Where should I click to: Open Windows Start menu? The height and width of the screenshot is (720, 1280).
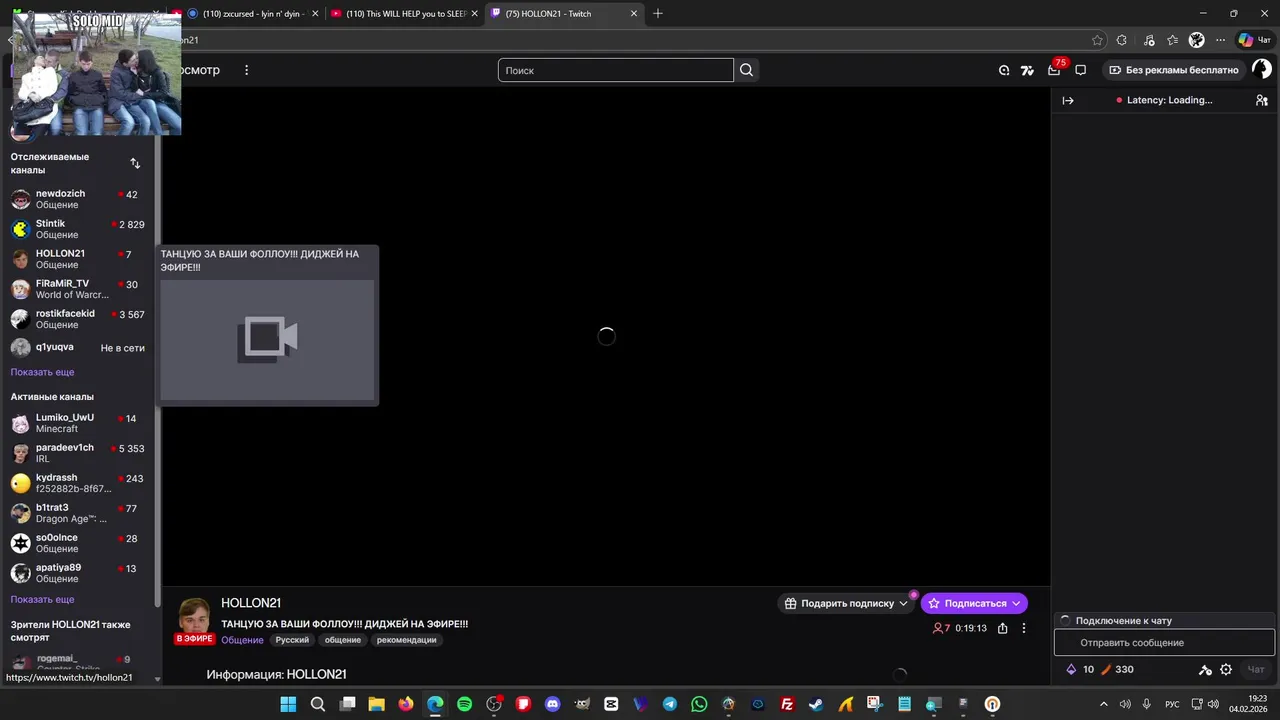[x=288, y=704]
